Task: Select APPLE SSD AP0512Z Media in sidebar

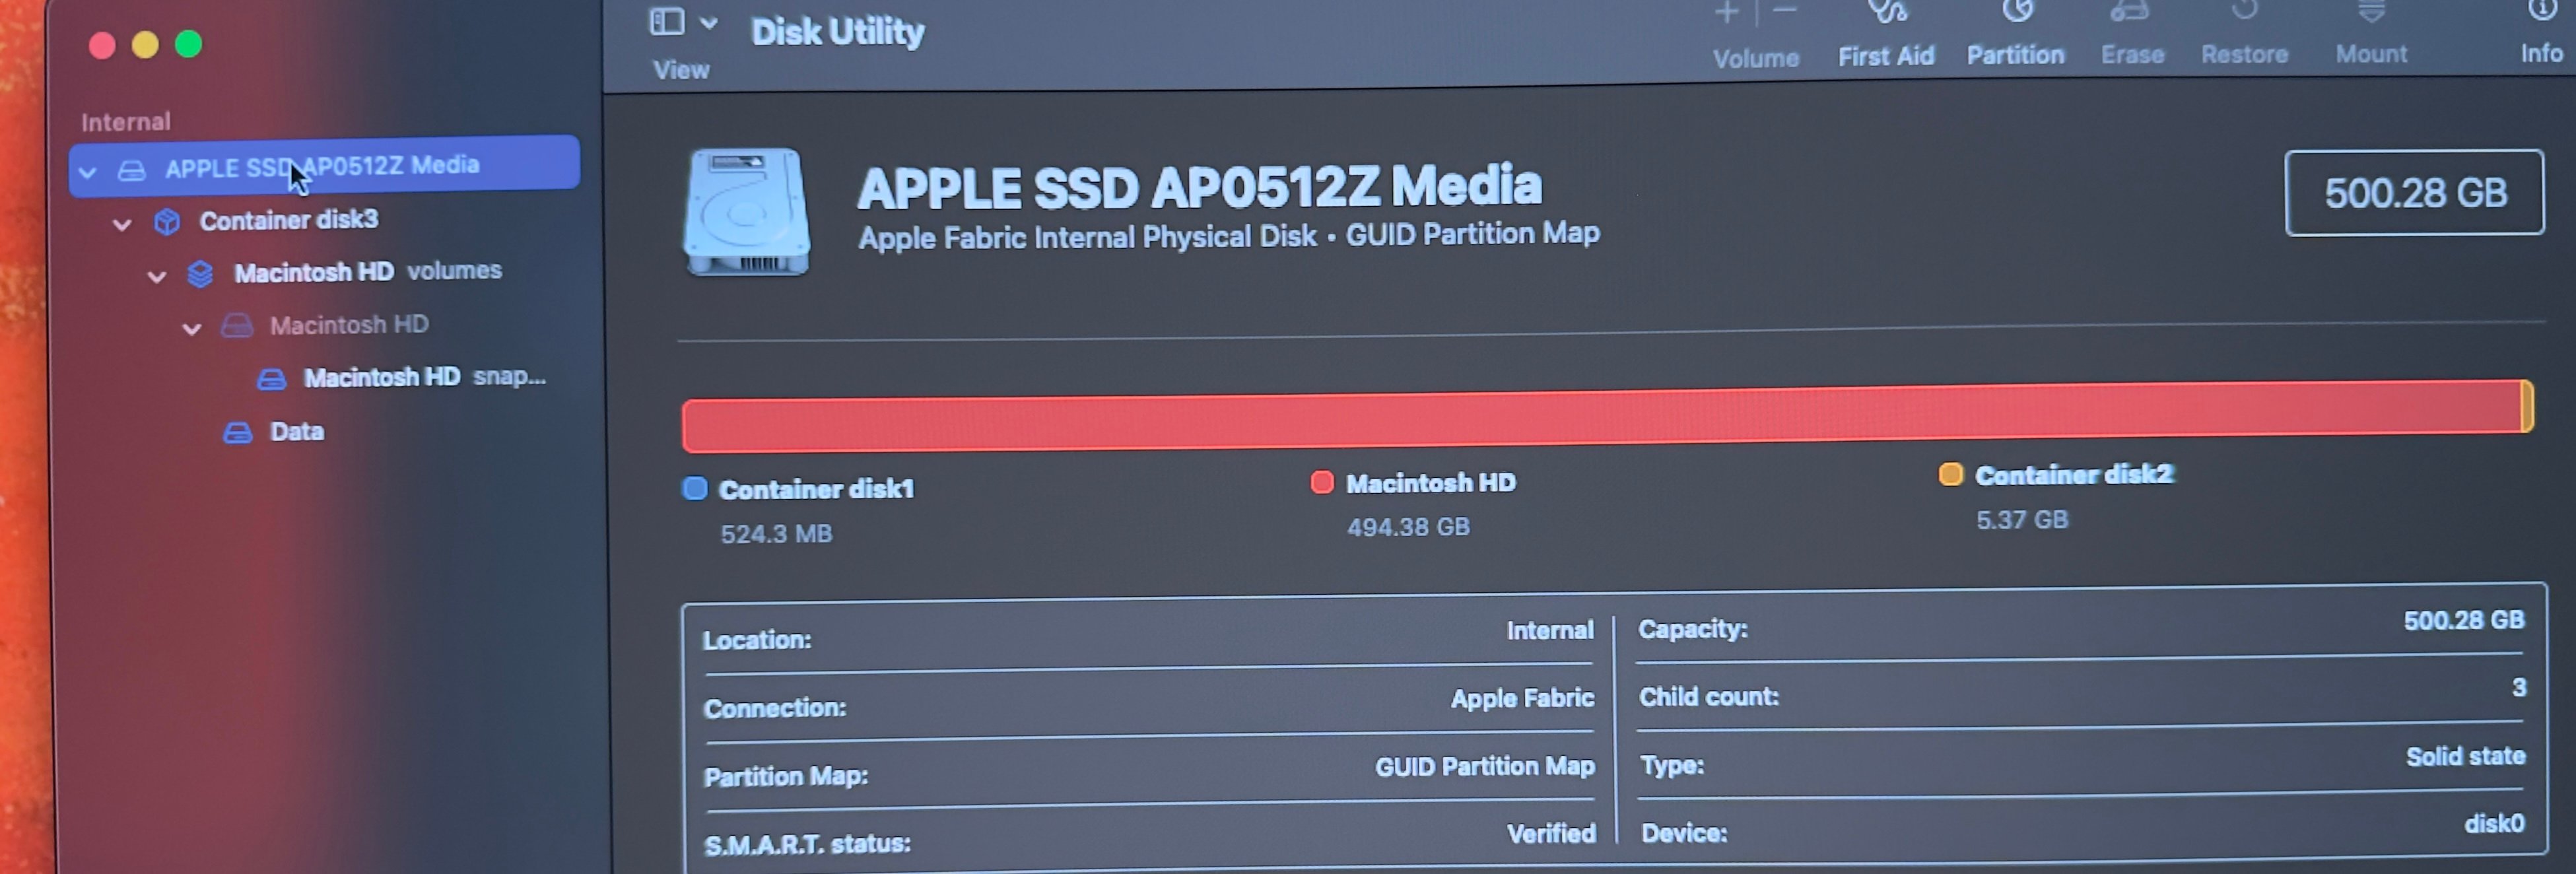Action: click(324, 165)
